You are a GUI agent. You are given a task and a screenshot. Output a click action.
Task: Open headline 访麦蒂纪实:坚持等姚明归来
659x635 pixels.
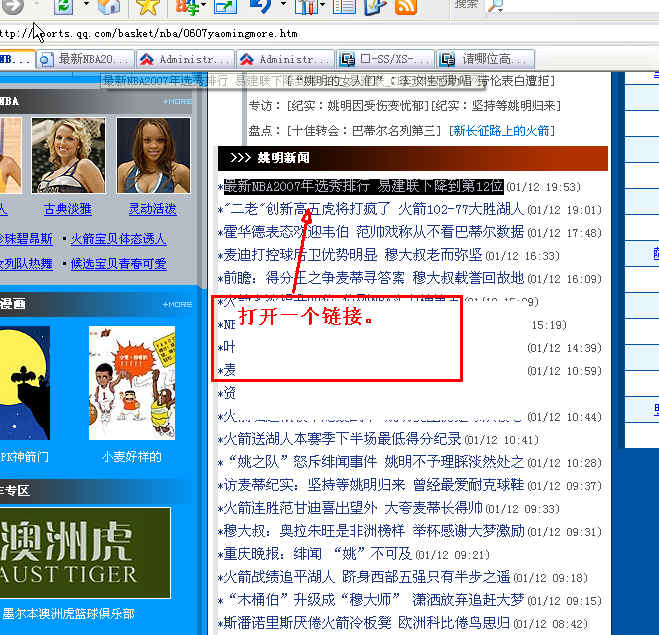[x=314, y=485]
